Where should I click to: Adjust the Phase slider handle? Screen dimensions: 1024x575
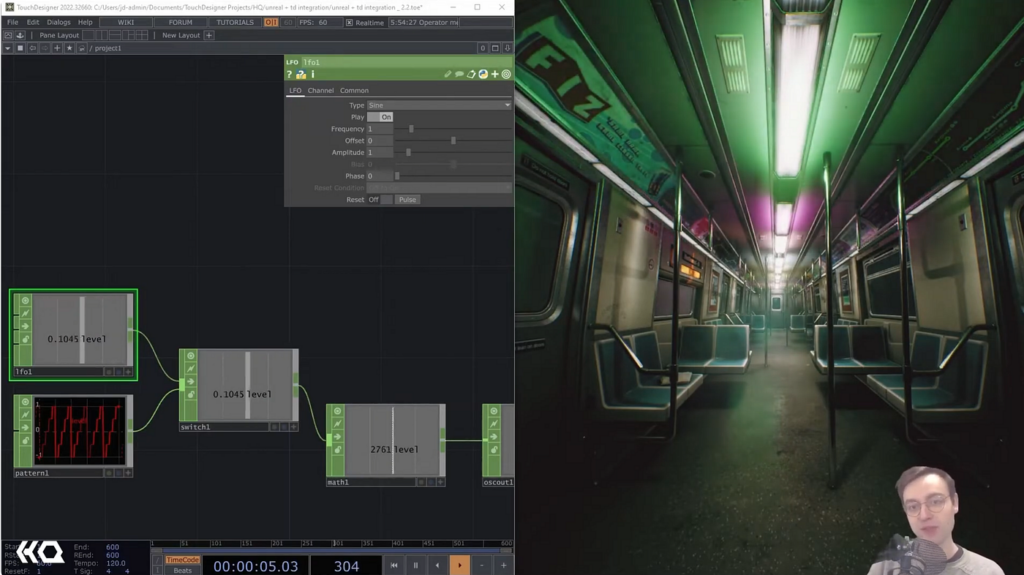[397, 176]
